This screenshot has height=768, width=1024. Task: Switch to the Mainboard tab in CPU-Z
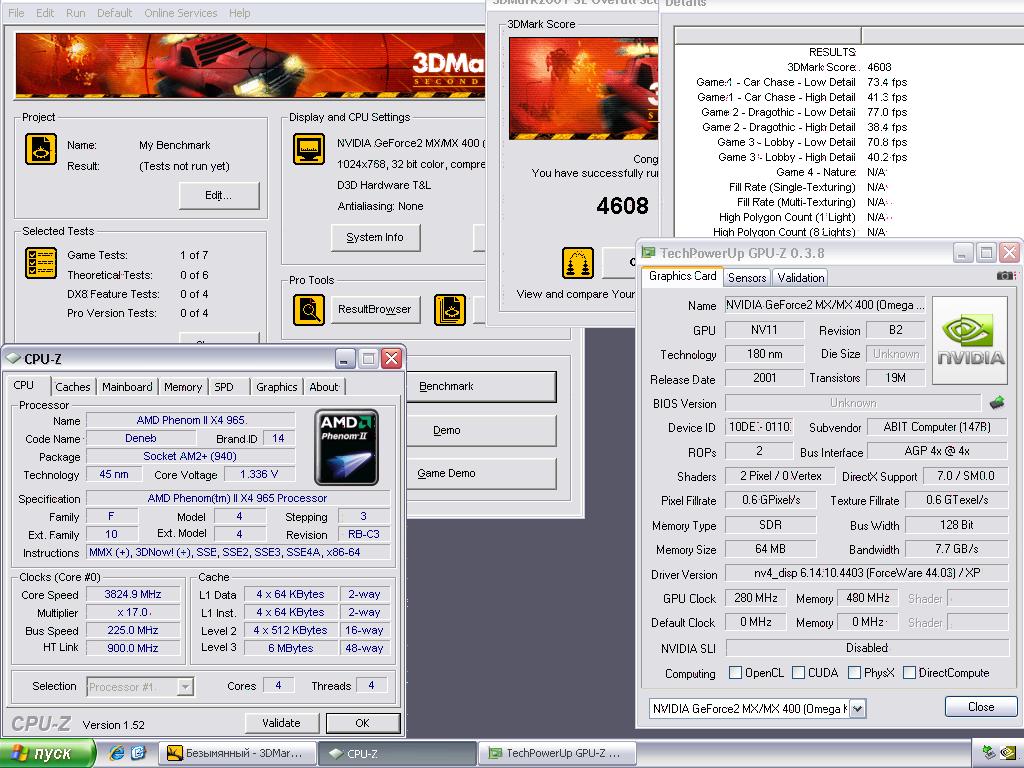click(x=127, y=387)
